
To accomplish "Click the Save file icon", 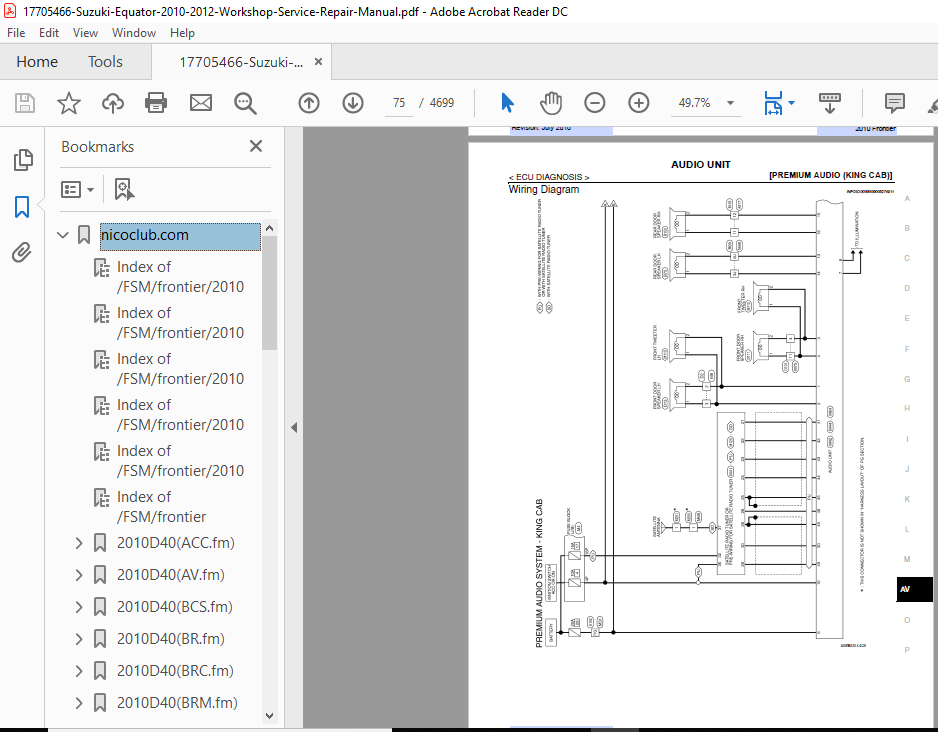I will coord(25,103).
